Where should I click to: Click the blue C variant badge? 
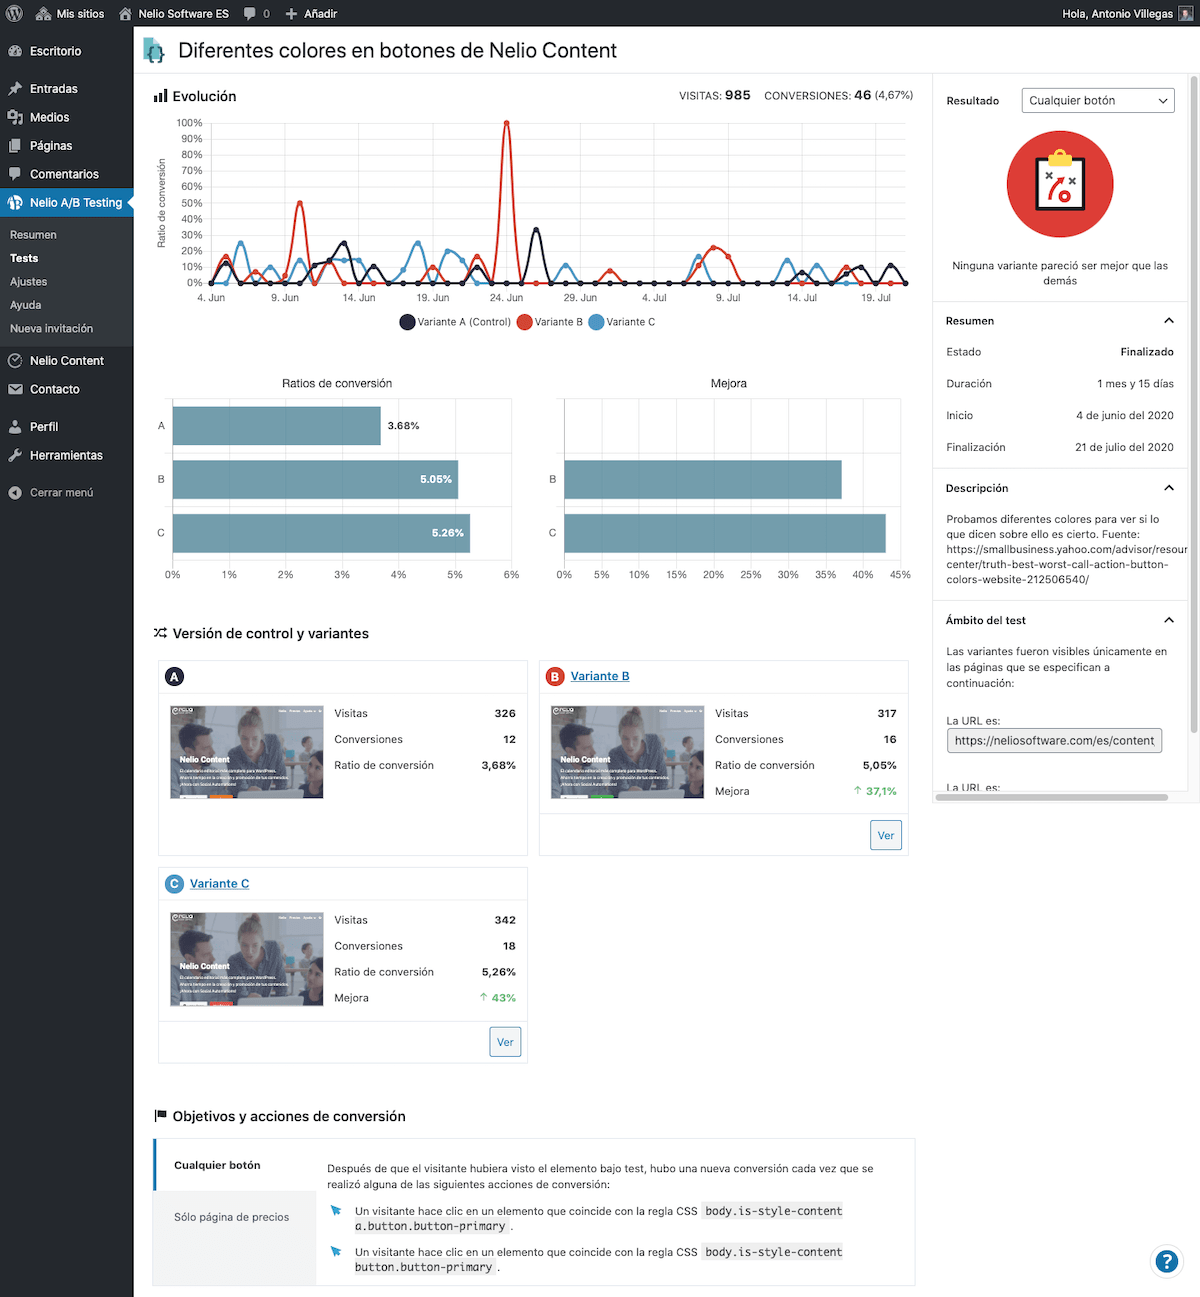(x=174, y=884)
